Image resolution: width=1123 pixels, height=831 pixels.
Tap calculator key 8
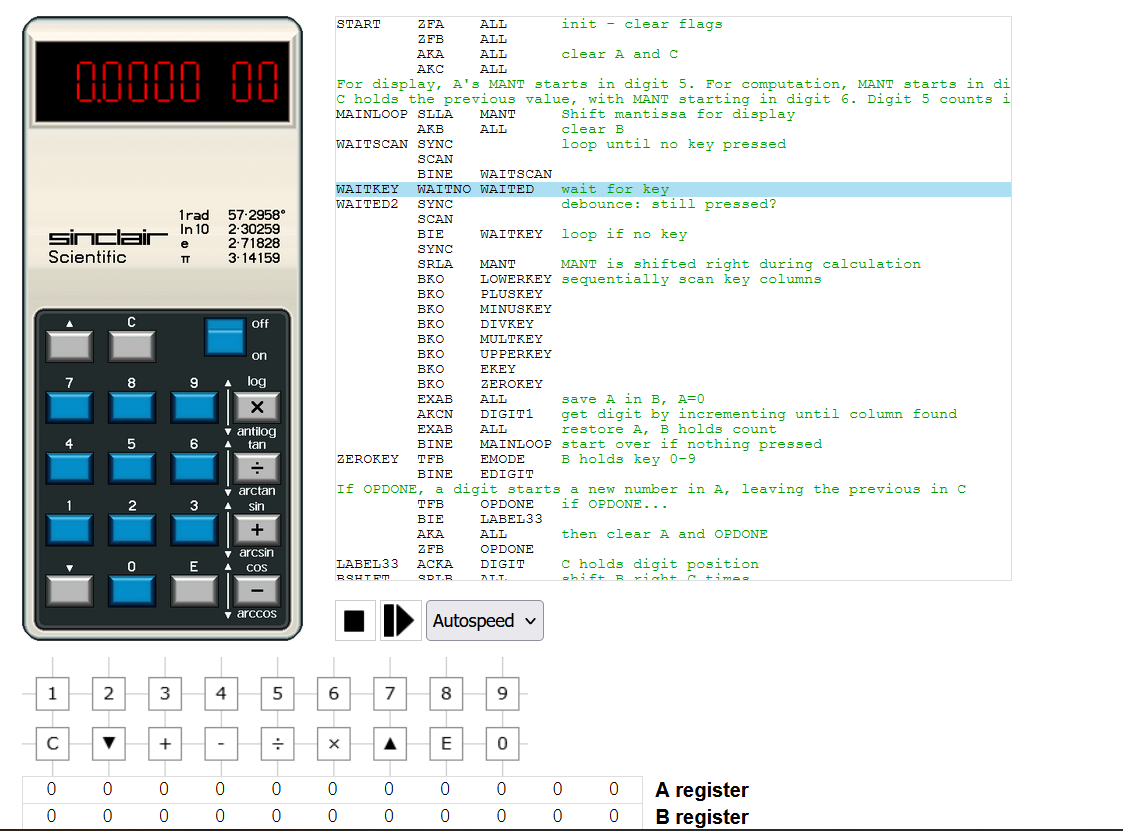pyautogui.click(x=132, y=407)
